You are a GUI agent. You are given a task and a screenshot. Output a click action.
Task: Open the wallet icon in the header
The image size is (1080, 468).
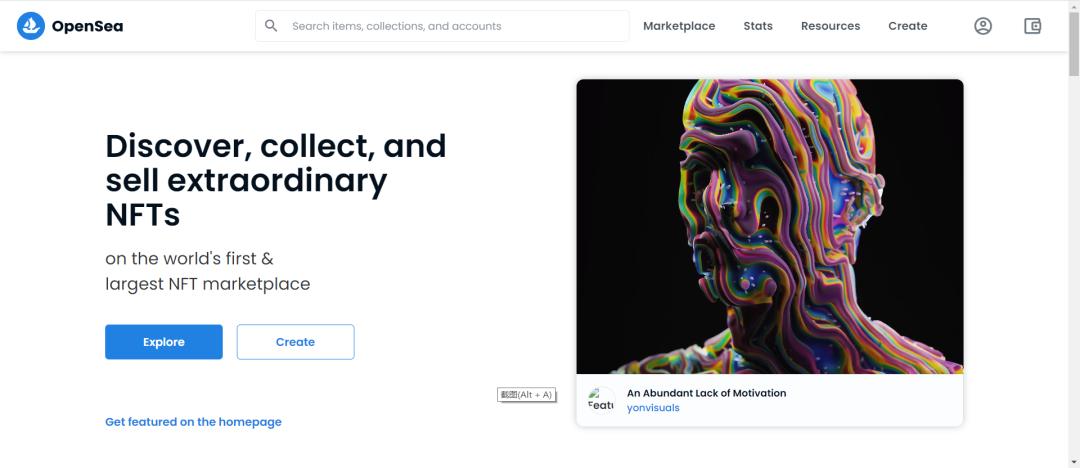pos(1033,26)
